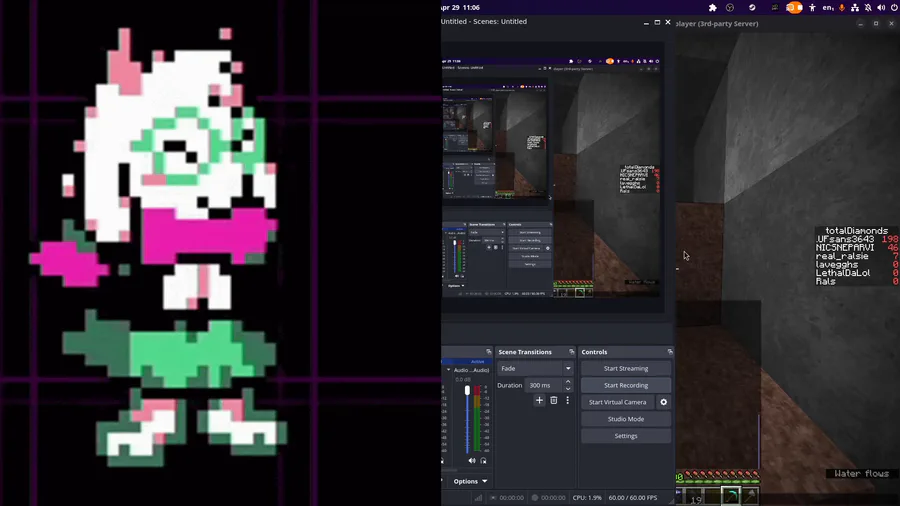Click the orange microphone indicator
The width and height of the screenshot is (900, 506).
coord(842,7)
